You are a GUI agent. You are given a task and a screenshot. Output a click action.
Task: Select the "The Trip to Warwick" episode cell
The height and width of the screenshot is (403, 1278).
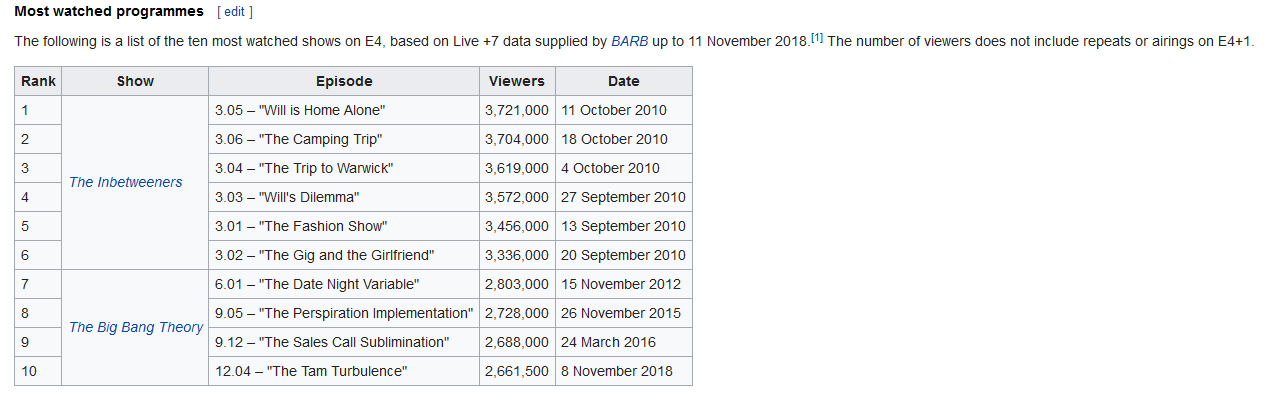344,168
